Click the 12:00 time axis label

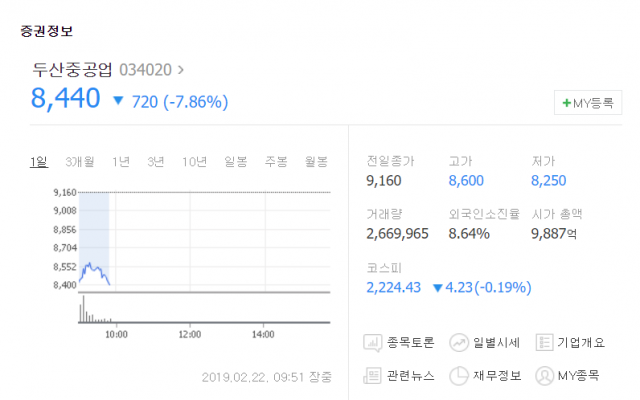pos(190,335)
